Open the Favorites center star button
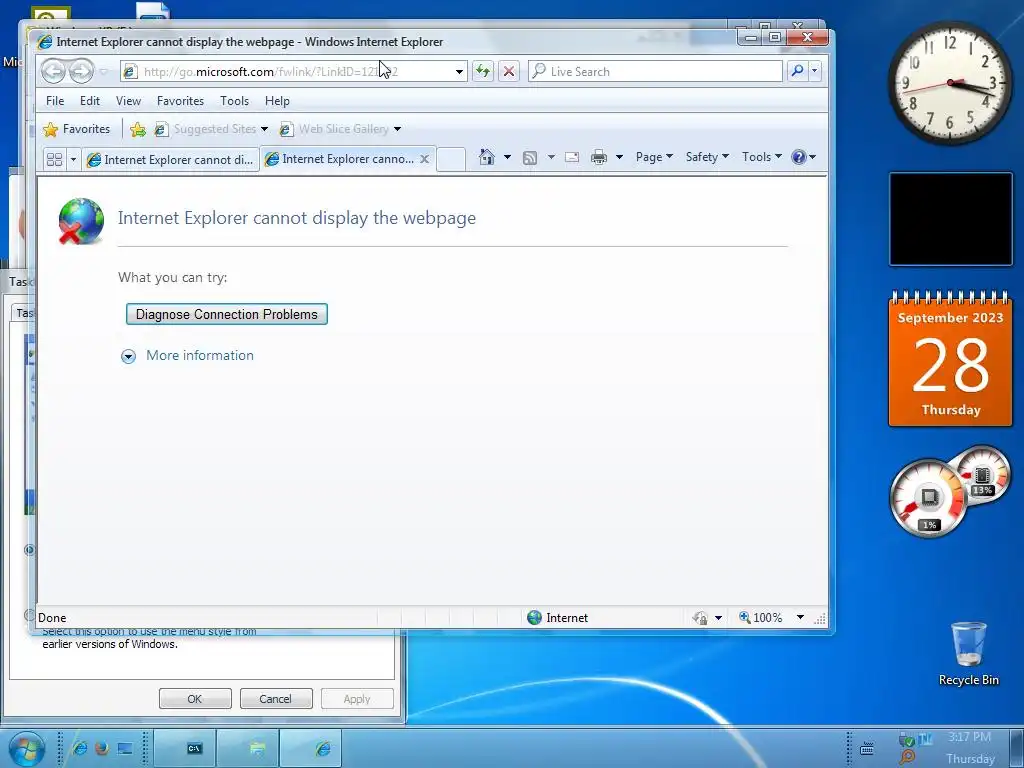This screenshot has width=1024, height=768. click(x=76, y=129)
